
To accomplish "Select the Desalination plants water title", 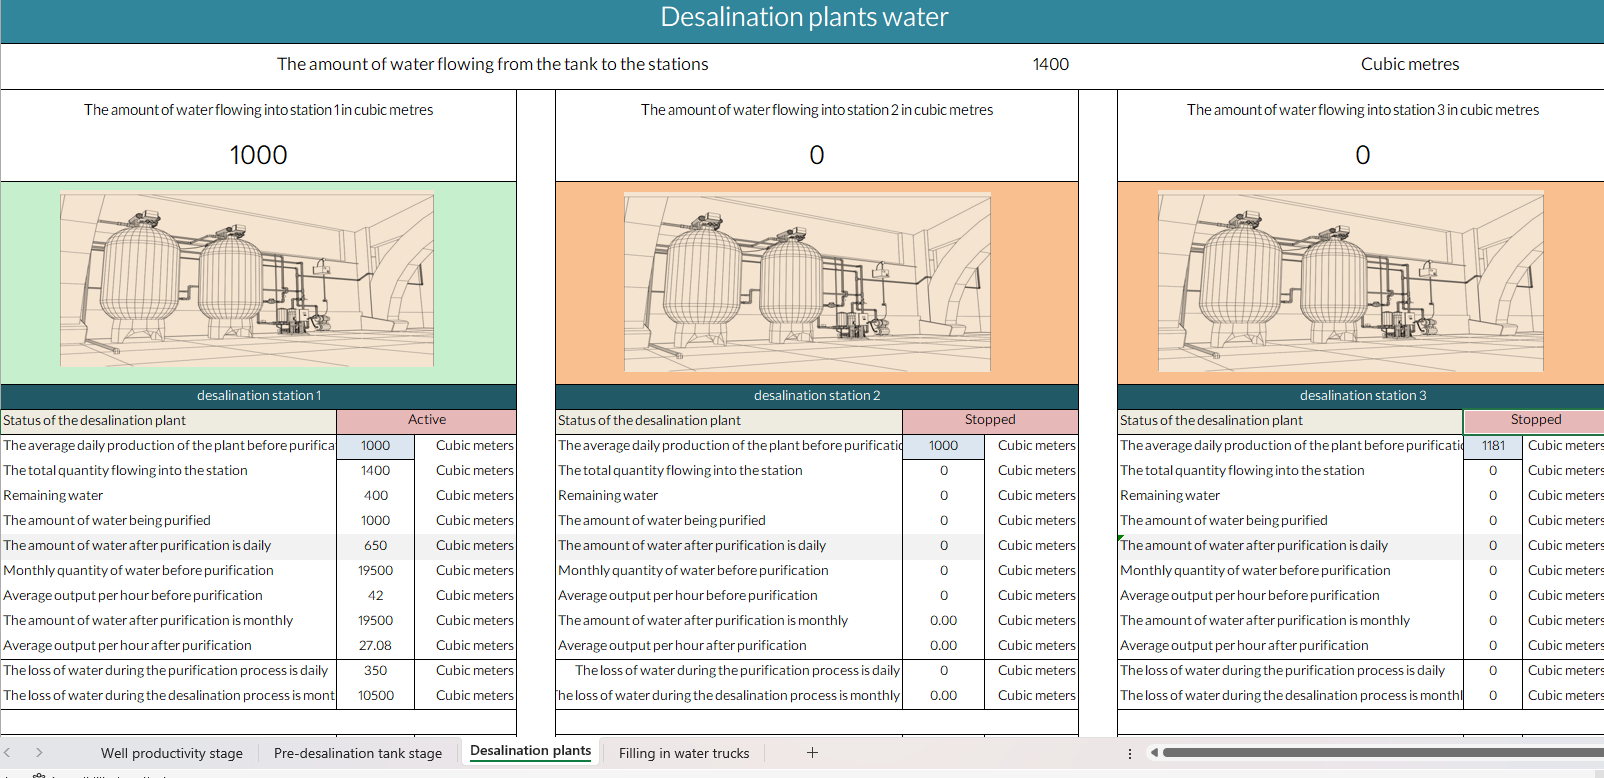I will (804, 17).
